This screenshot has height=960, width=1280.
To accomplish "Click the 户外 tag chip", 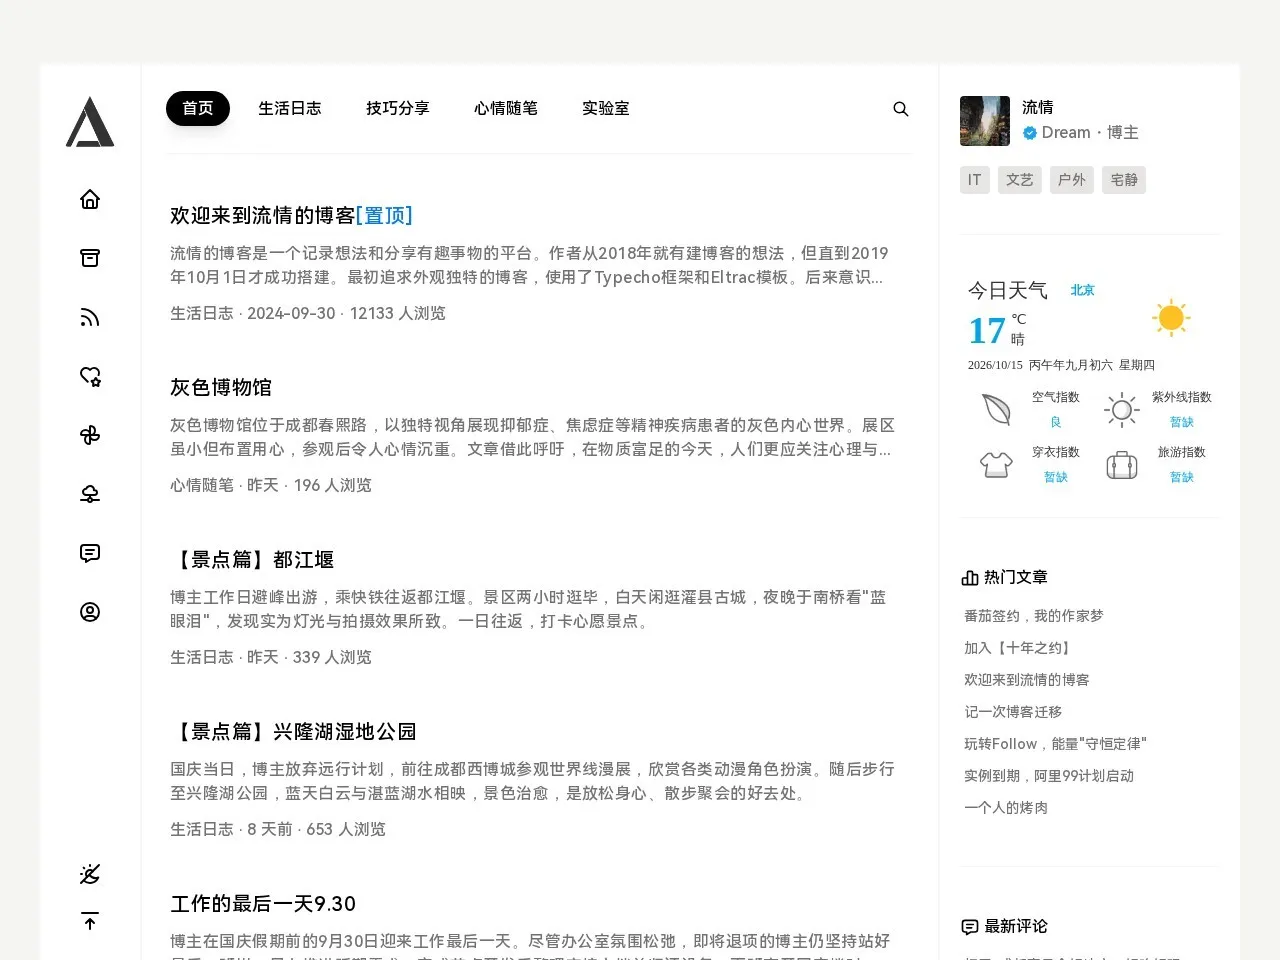I will coord(1072,180).
